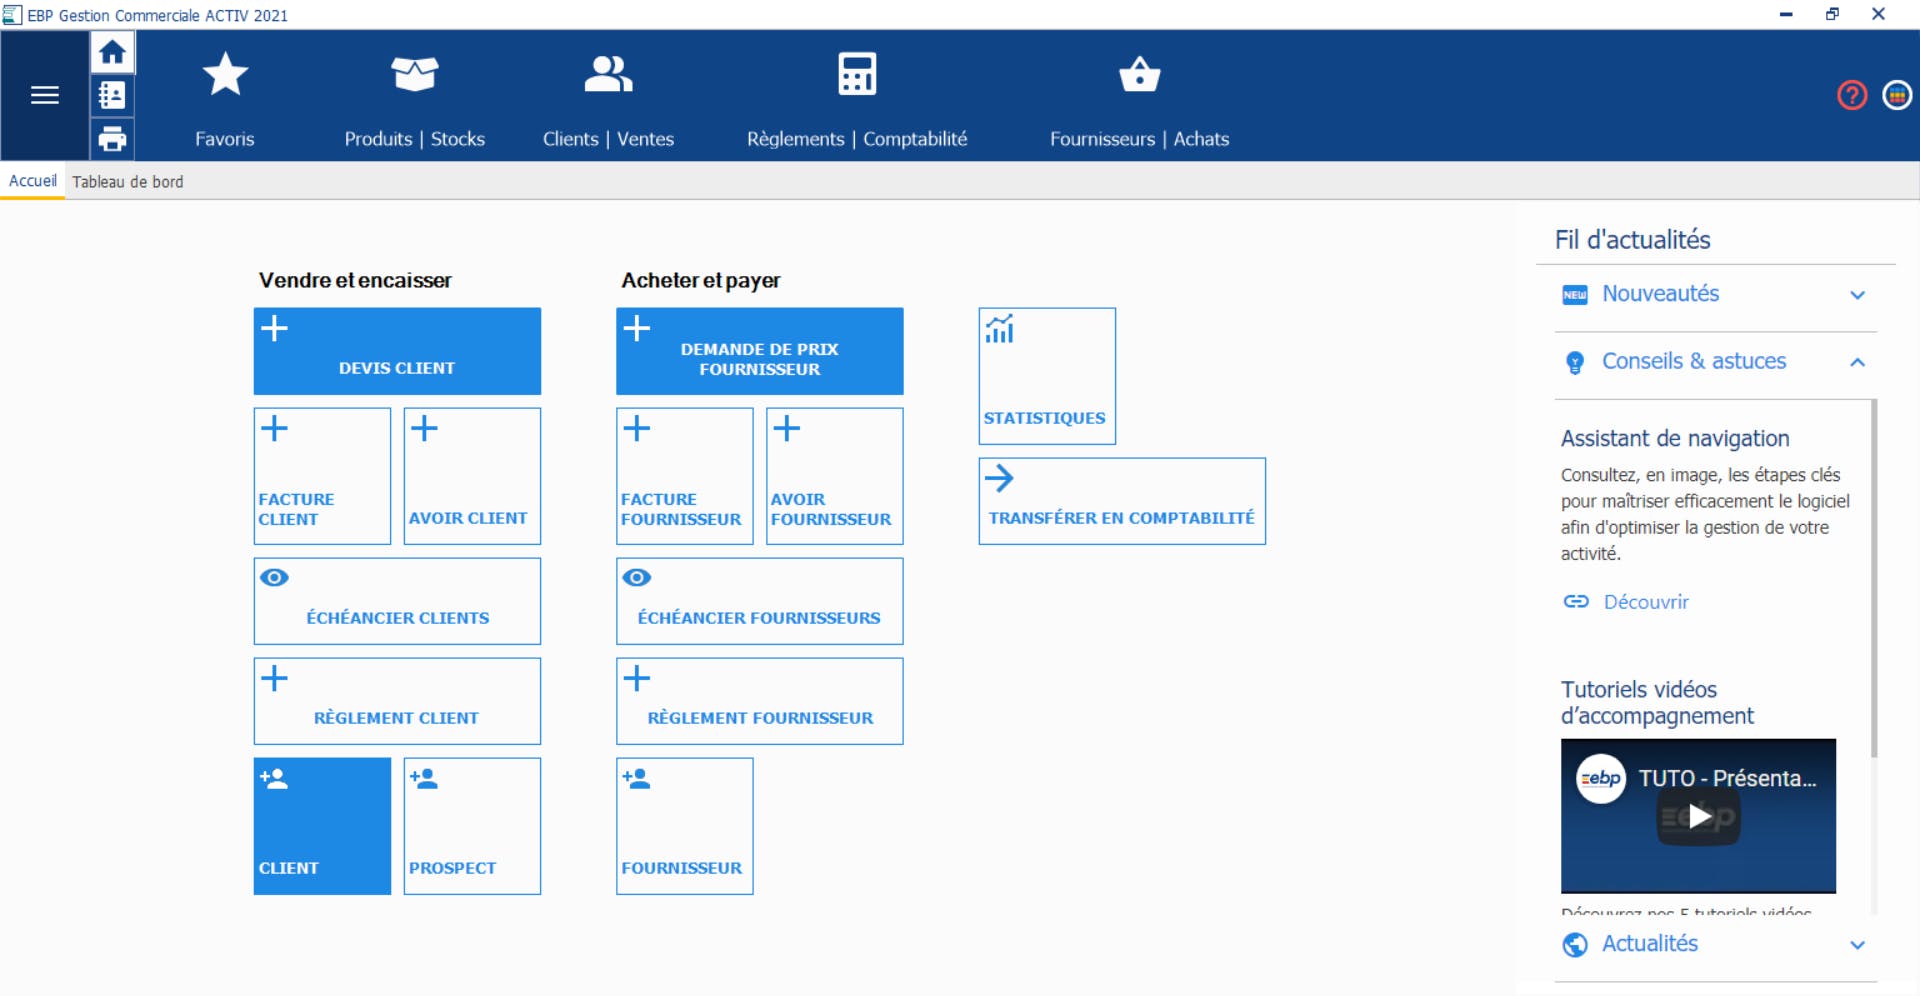Click the news feed vertical scrollbar

[1873, 580]
